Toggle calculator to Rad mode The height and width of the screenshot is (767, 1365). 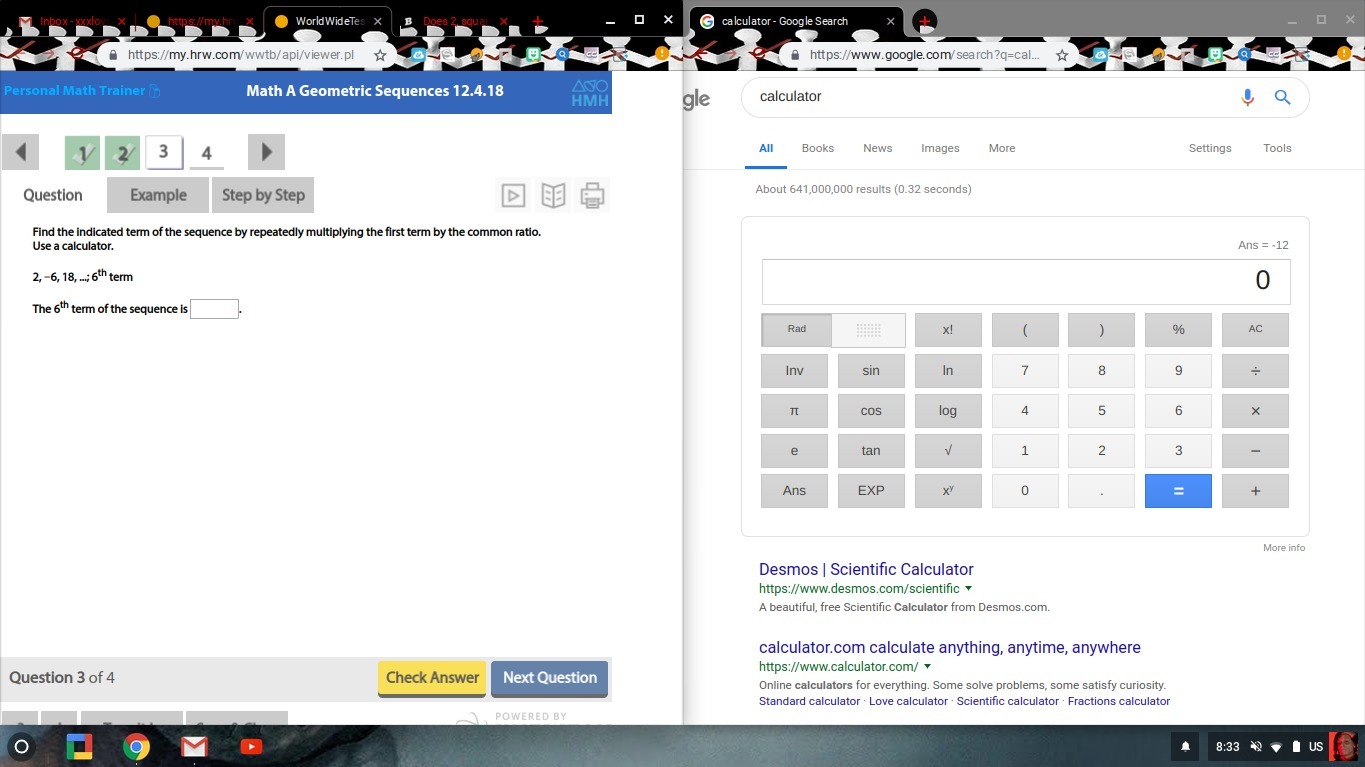(x=797, y=329)
